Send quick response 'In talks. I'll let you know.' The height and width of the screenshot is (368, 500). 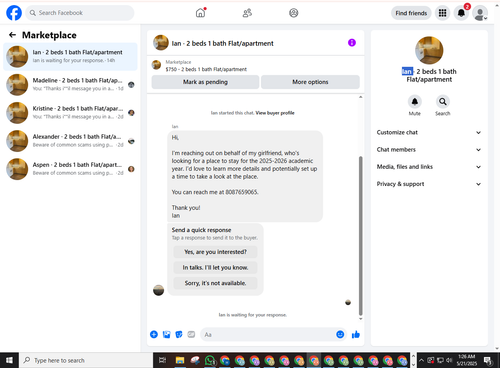tap(215, 267)
